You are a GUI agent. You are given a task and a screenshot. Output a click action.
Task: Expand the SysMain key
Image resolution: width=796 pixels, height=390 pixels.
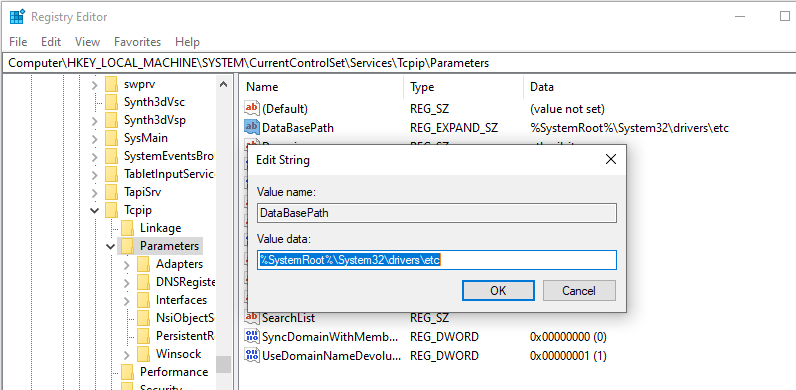coord(95,139)
